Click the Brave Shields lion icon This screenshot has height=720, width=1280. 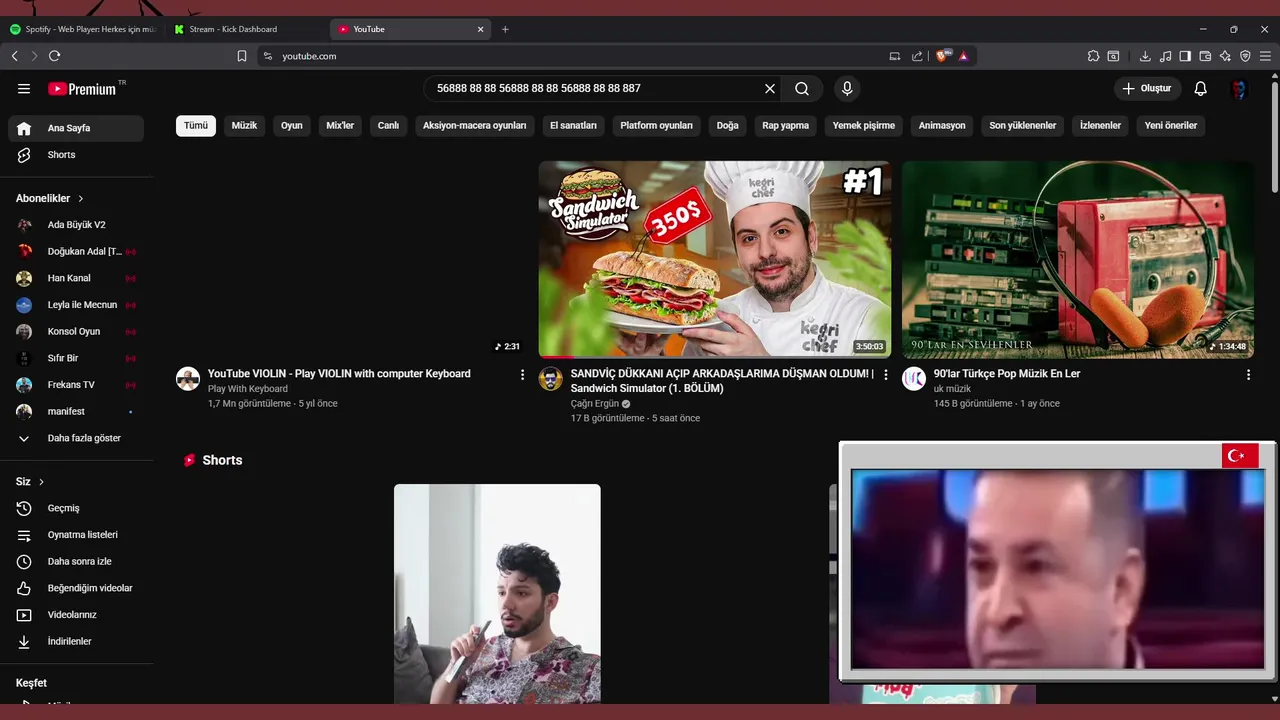pos(941,56)
